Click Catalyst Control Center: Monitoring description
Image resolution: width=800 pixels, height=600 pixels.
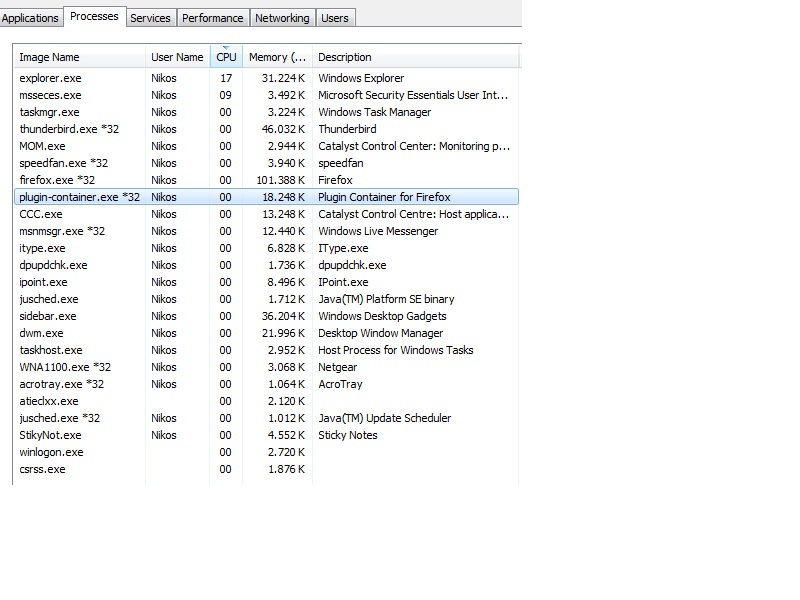tap(414, 146)
